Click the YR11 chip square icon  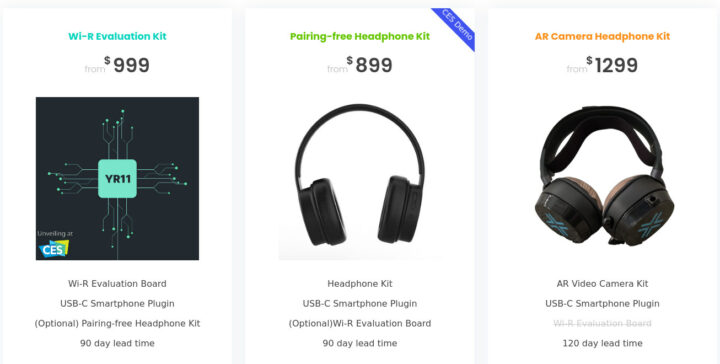click(117, 179)
